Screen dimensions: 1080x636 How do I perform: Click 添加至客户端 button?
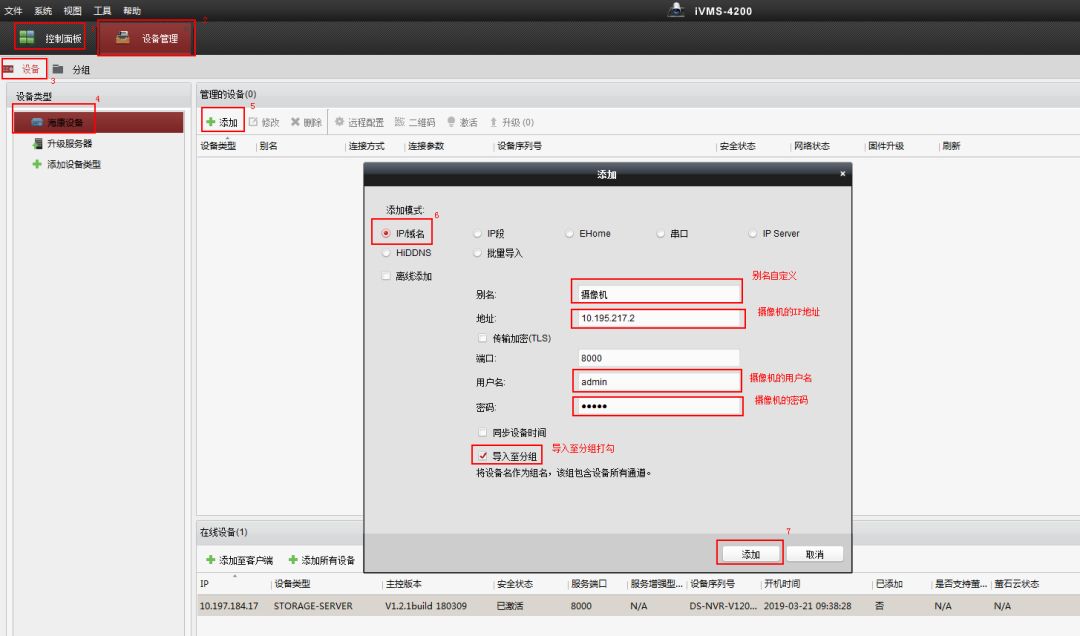pyautogui.click(x=239, y=560)
